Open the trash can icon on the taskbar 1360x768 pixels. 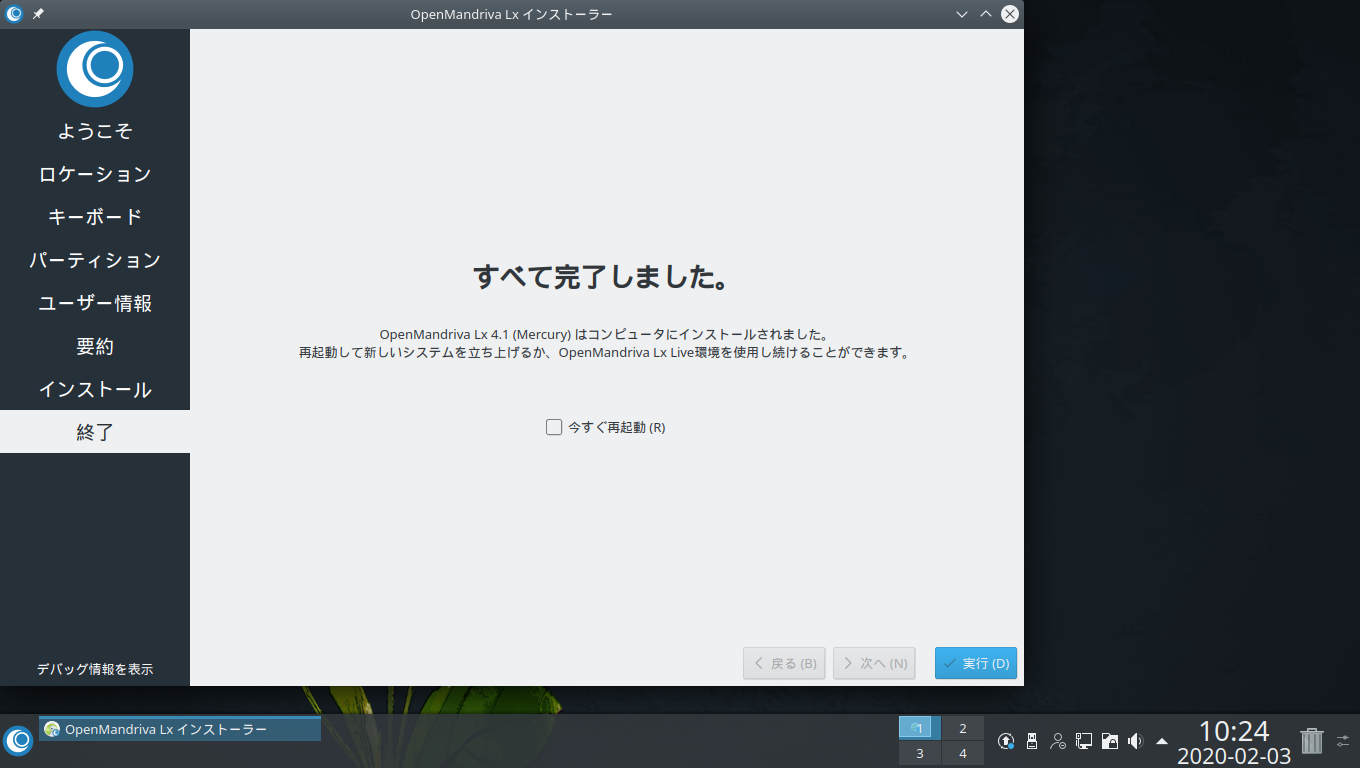coord(1311,741)
